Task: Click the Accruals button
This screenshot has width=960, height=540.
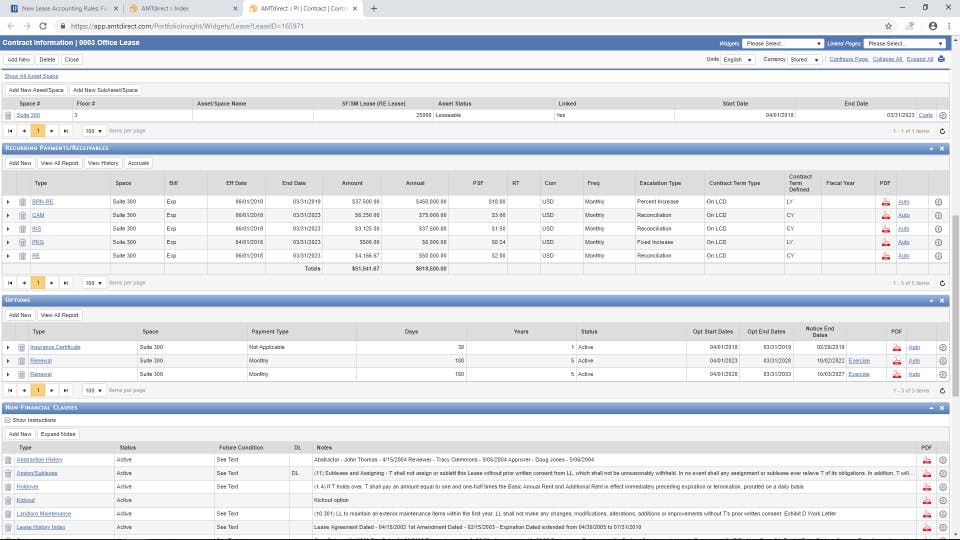Action: pos(138,162)
